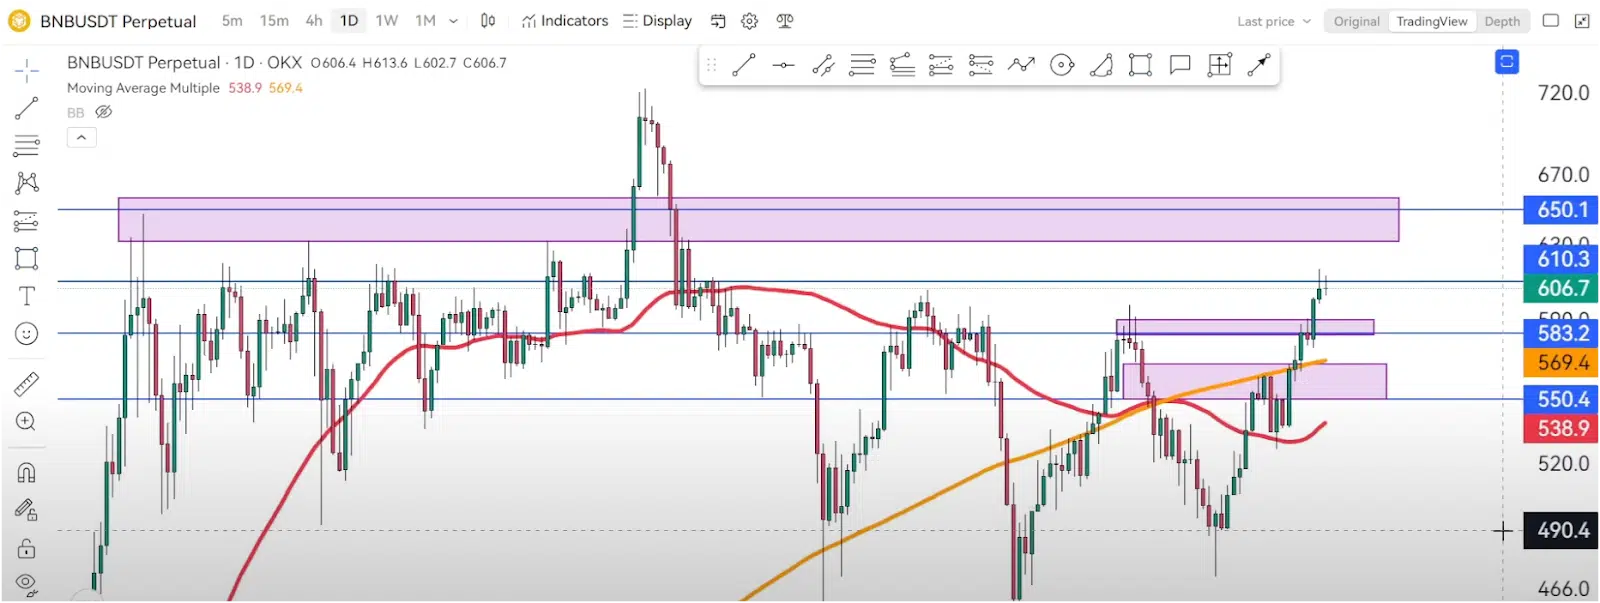
Task: Open the text annotation tool
Action: tap(27, 296)
